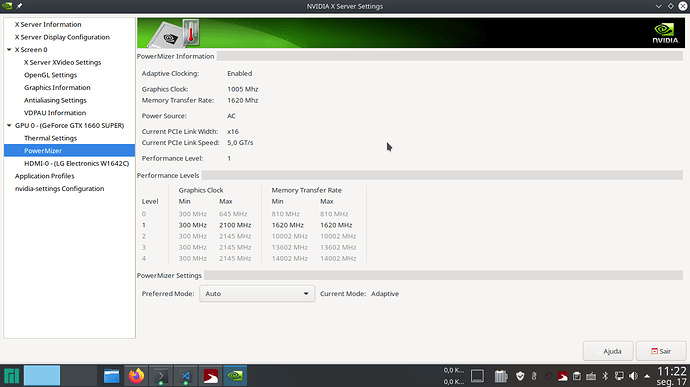Open HDMI-0 LG Electronics W1642C entry
The image size is (690, 387).
point(77,163)
